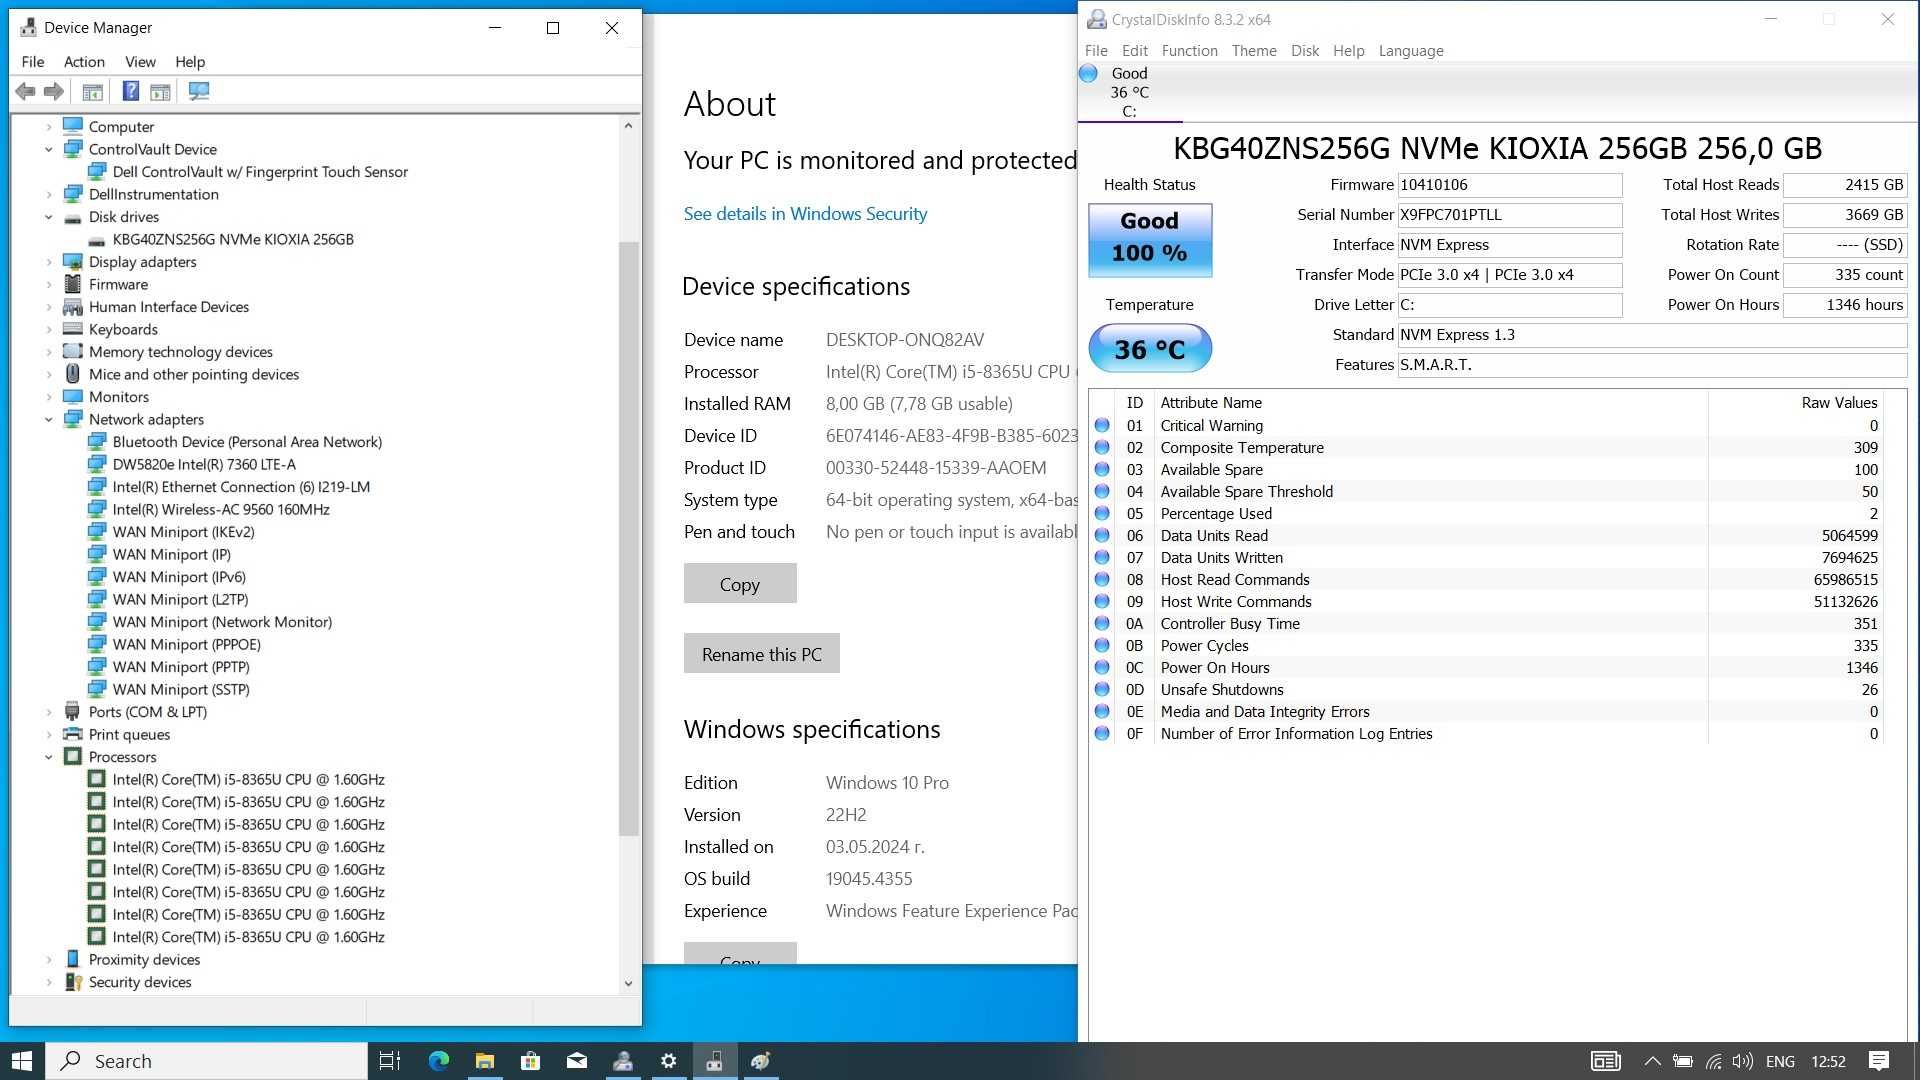Expand the Network adapters tree item

pos(50,418)
